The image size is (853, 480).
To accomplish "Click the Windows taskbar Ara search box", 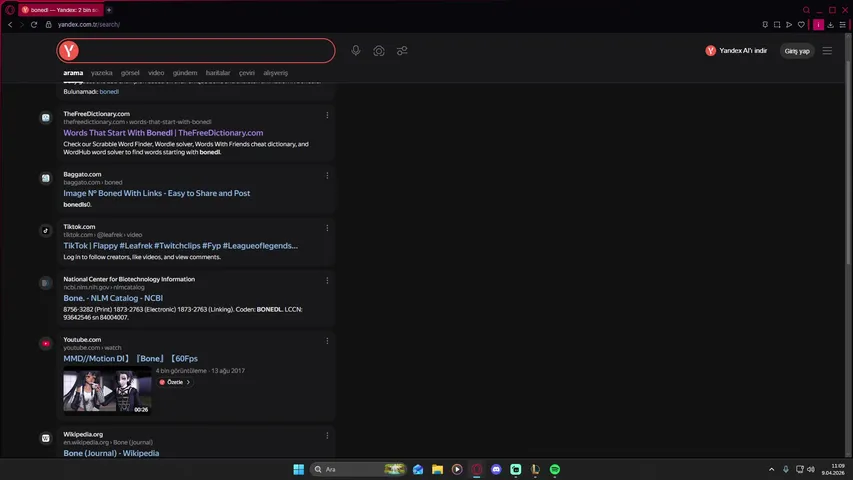I will click(358, 469).
